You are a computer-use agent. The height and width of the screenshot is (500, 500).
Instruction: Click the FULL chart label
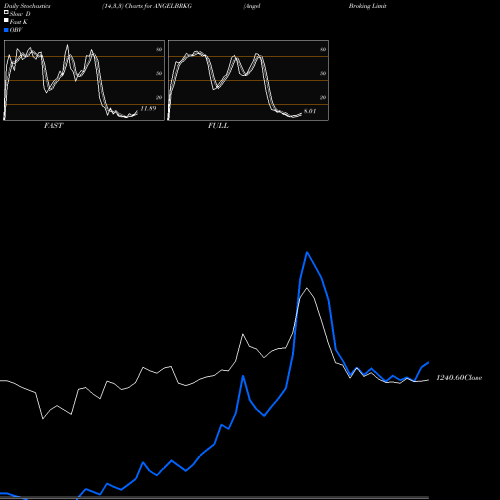pos(218,126)
